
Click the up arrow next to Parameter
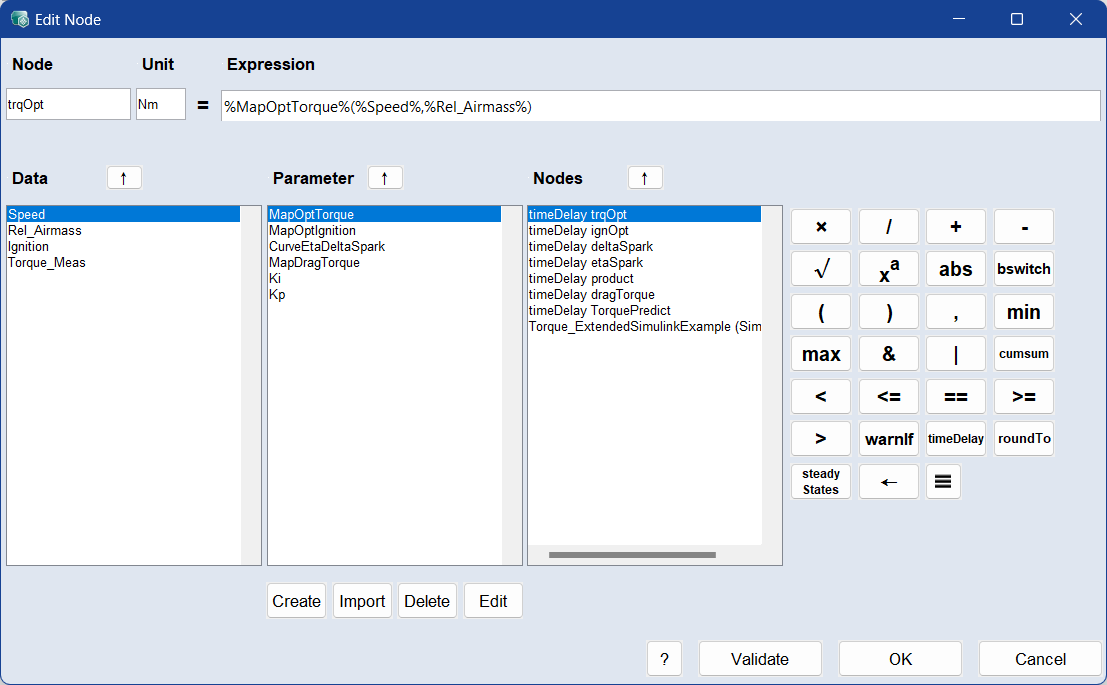coord(385,178)
